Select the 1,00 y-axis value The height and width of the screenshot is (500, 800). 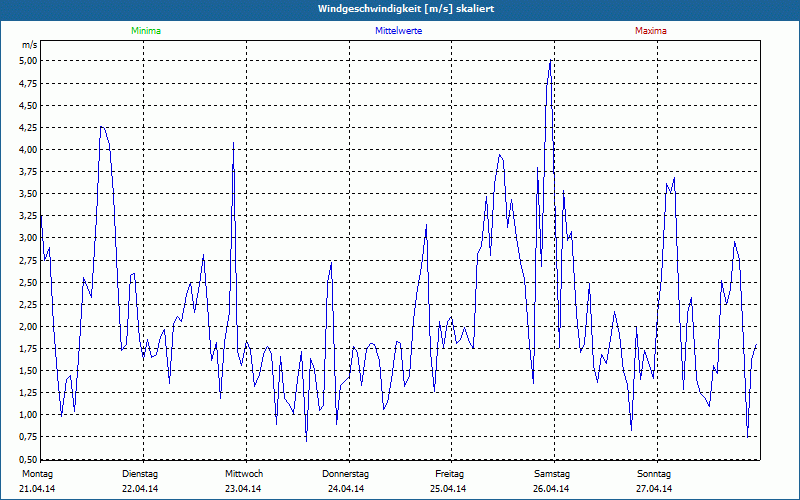point(29,415)
